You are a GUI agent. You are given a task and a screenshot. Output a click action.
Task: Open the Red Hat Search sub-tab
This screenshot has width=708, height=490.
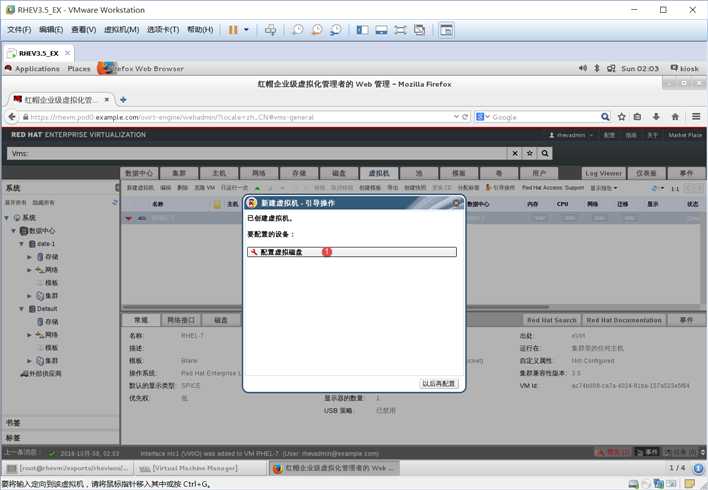point(552,320)
